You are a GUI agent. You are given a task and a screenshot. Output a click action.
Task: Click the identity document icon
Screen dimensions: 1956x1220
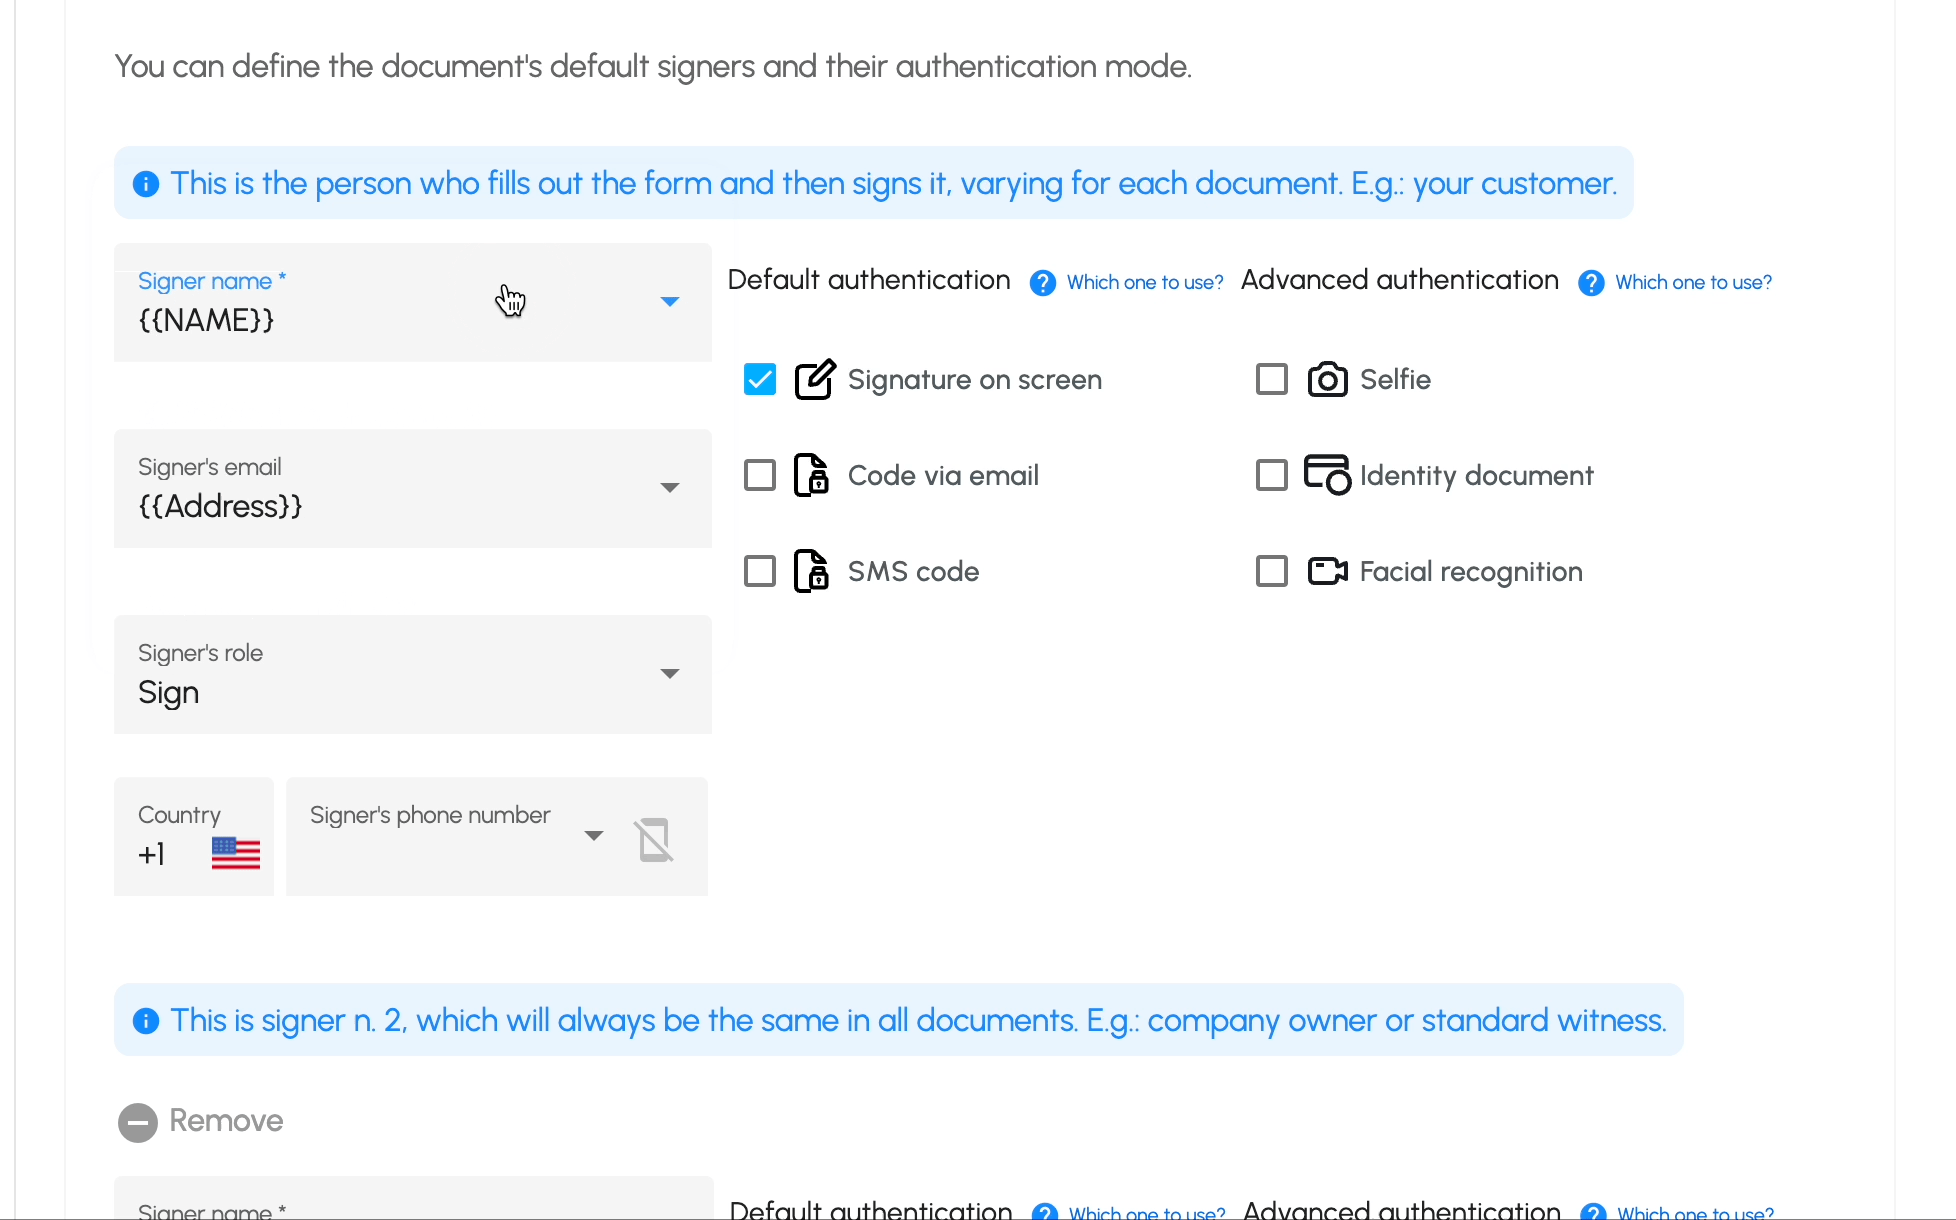1325,475
